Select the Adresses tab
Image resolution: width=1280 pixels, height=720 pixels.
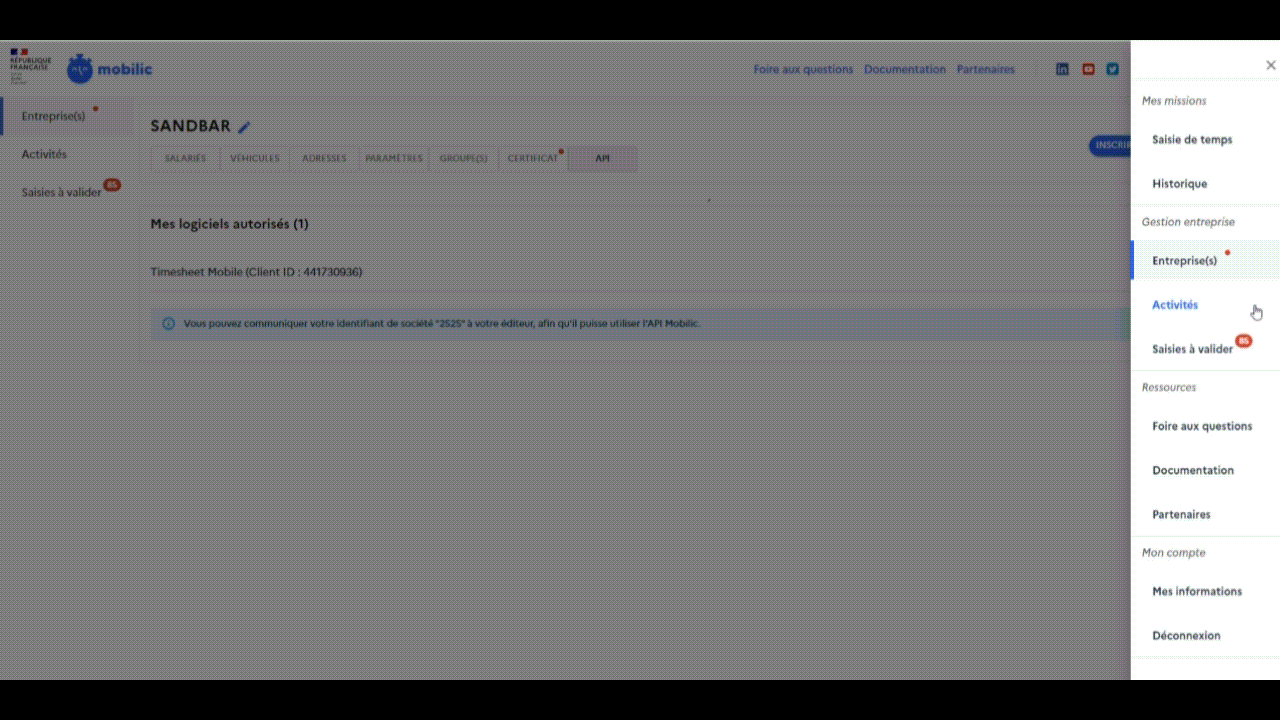pos(324,158)
